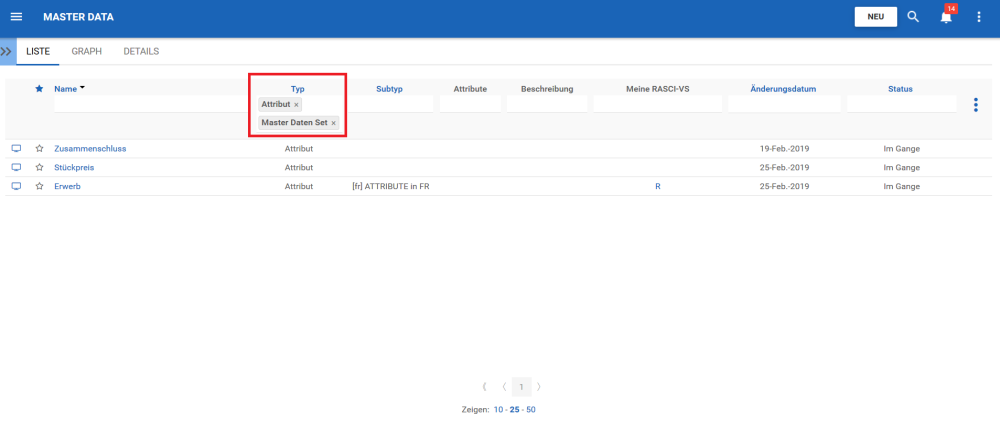
Task: Select page 1 in pagination
Action: (x=522, y=386)
